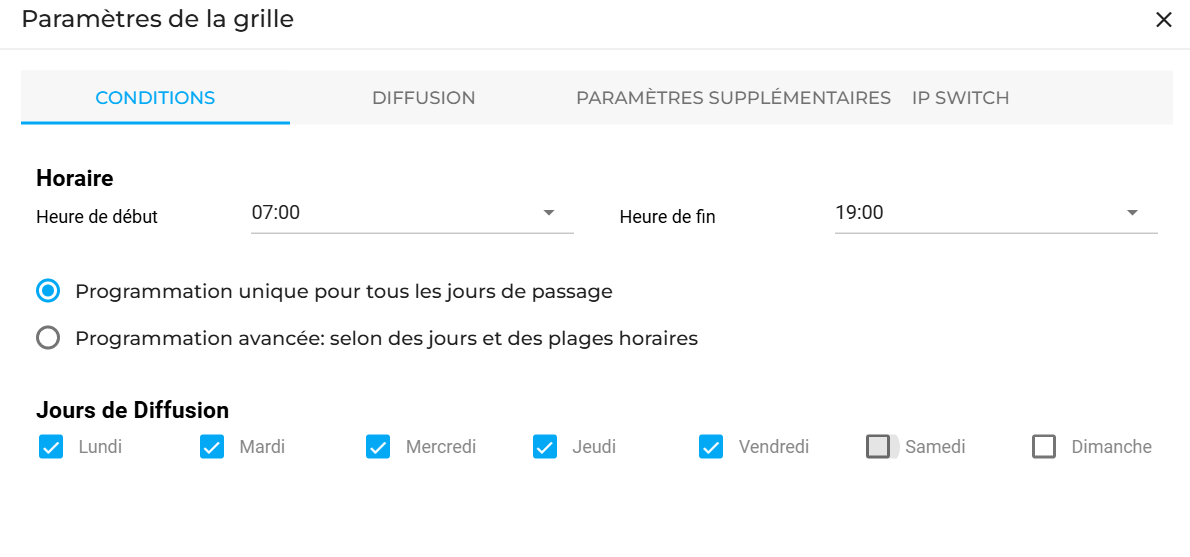Switch to the Conditions tab
Viewport: 1190px width, 557px height.
tap(155, 98)
